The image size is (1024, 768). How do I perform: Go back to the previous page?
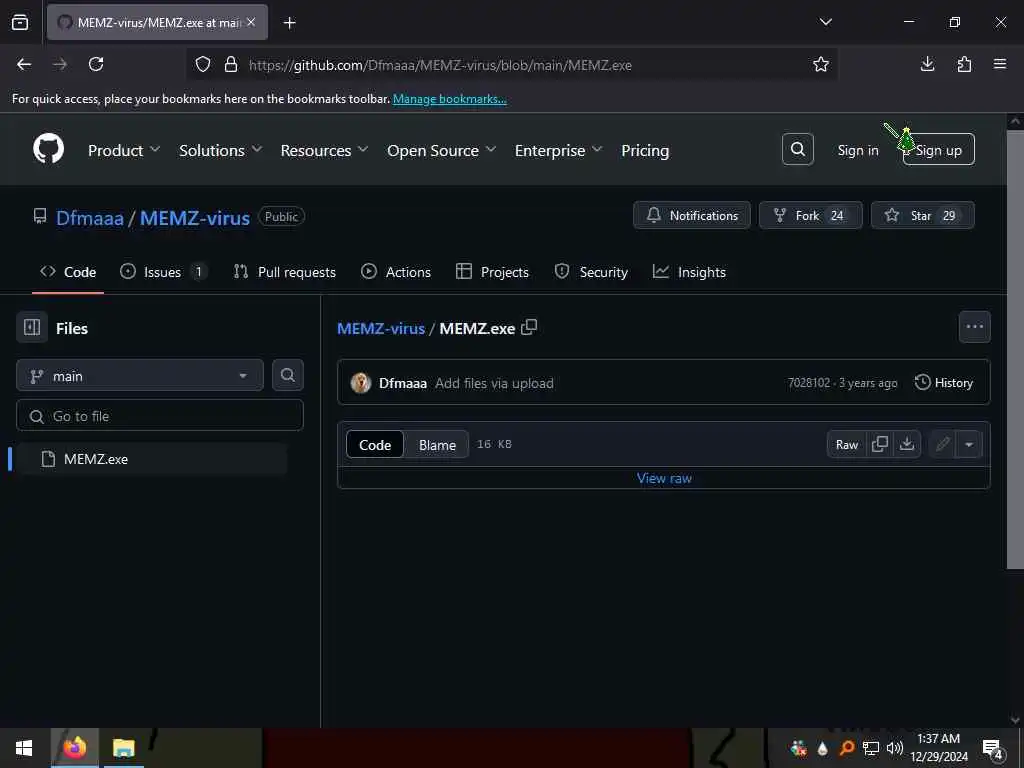(24, 64)
